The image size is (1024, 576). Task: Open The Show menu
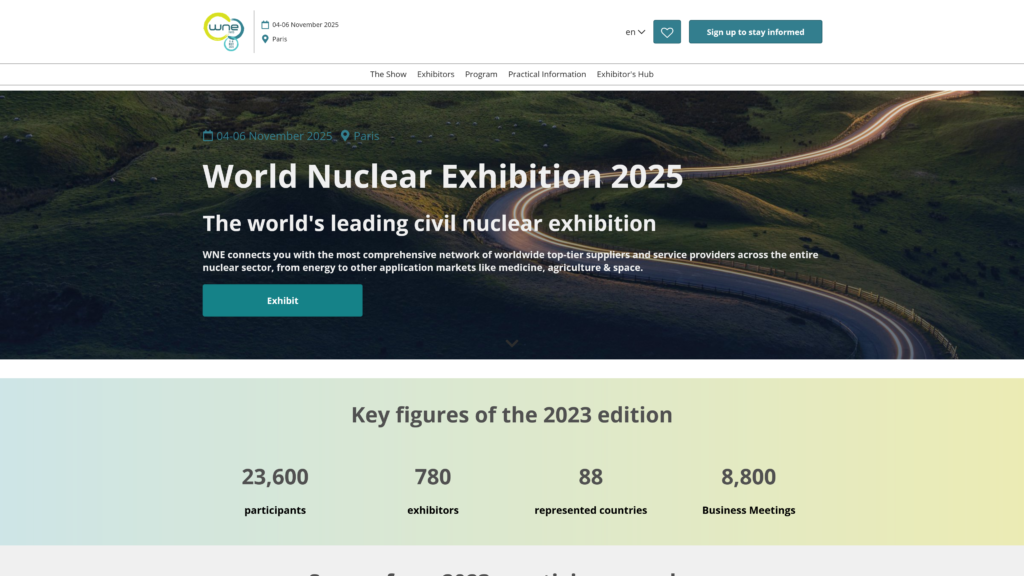tap(388, 74)
